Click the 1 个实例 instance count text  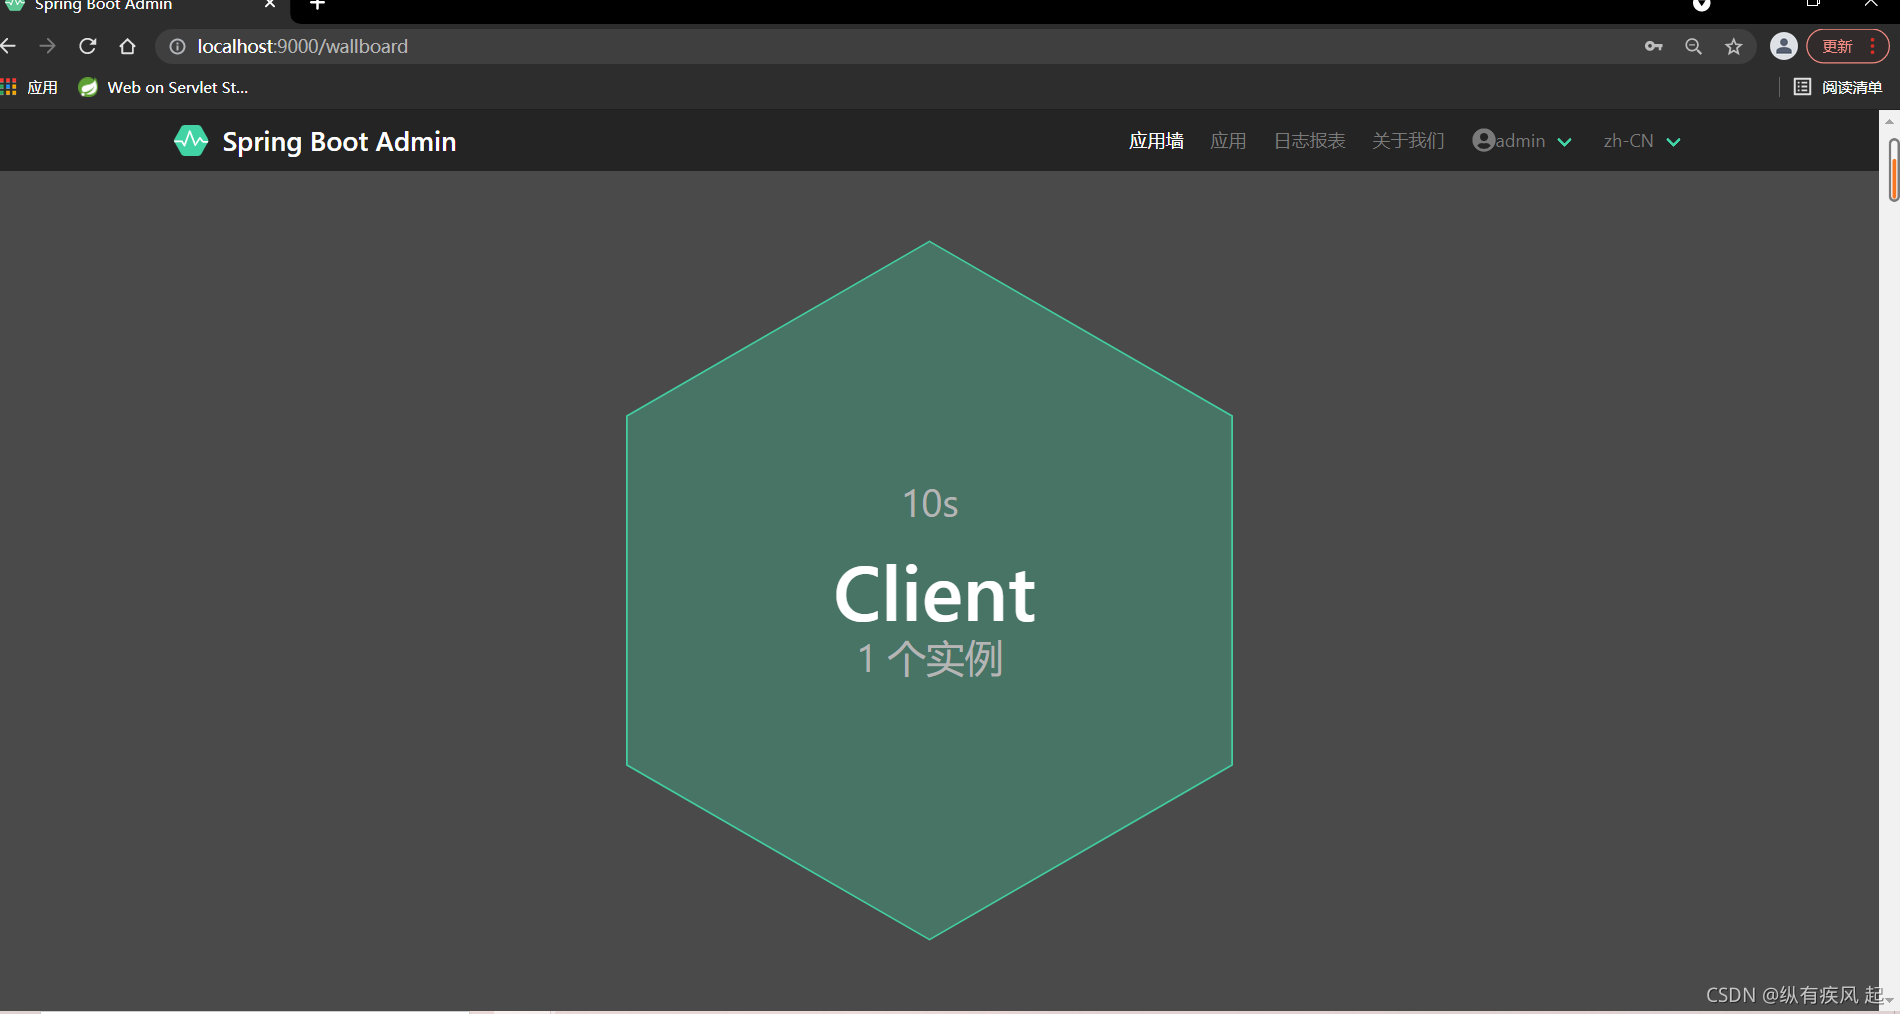930,659
